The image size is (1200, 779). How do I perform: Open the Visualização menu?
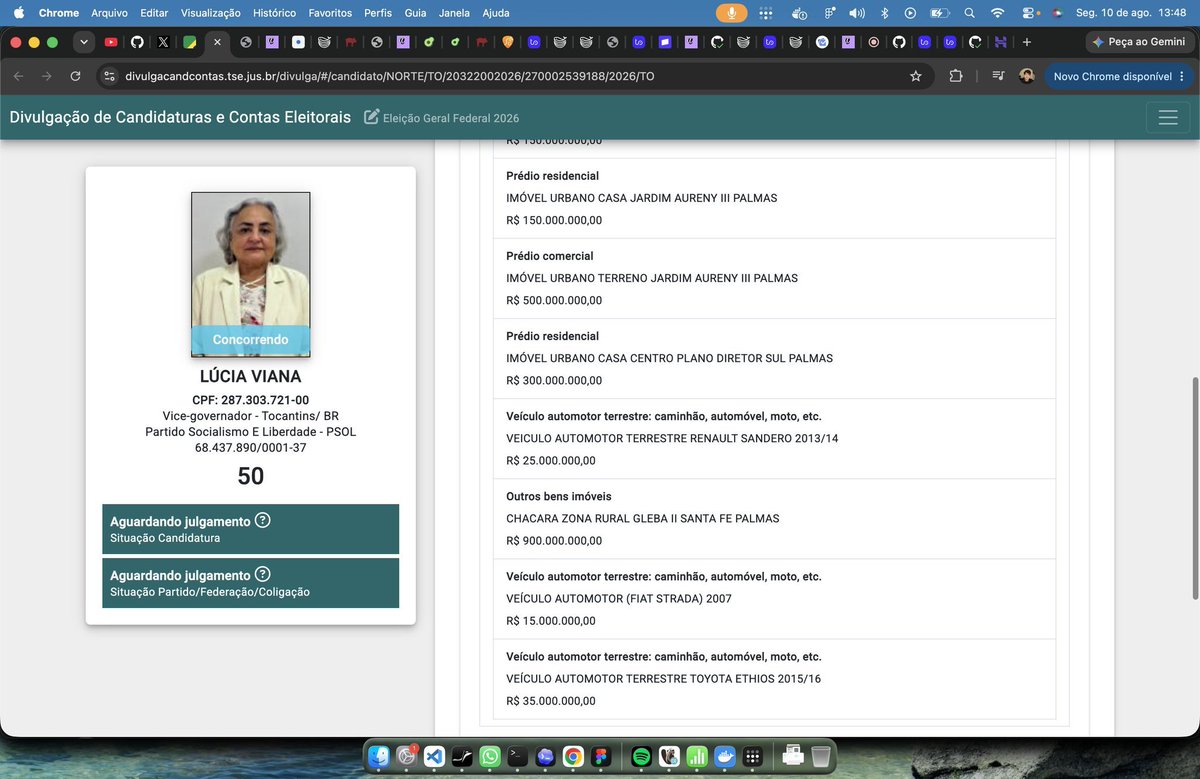pos(211,13)
